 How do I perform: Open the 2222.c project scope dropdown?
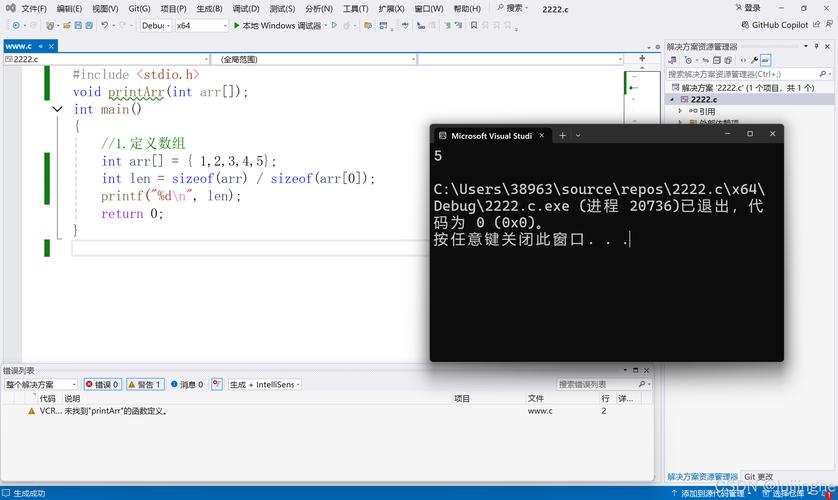106,59
